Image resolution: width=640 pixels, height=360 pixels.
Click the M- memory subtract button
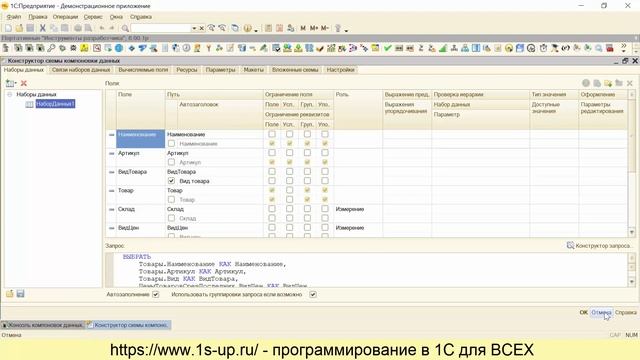click(x=325, y=28)
